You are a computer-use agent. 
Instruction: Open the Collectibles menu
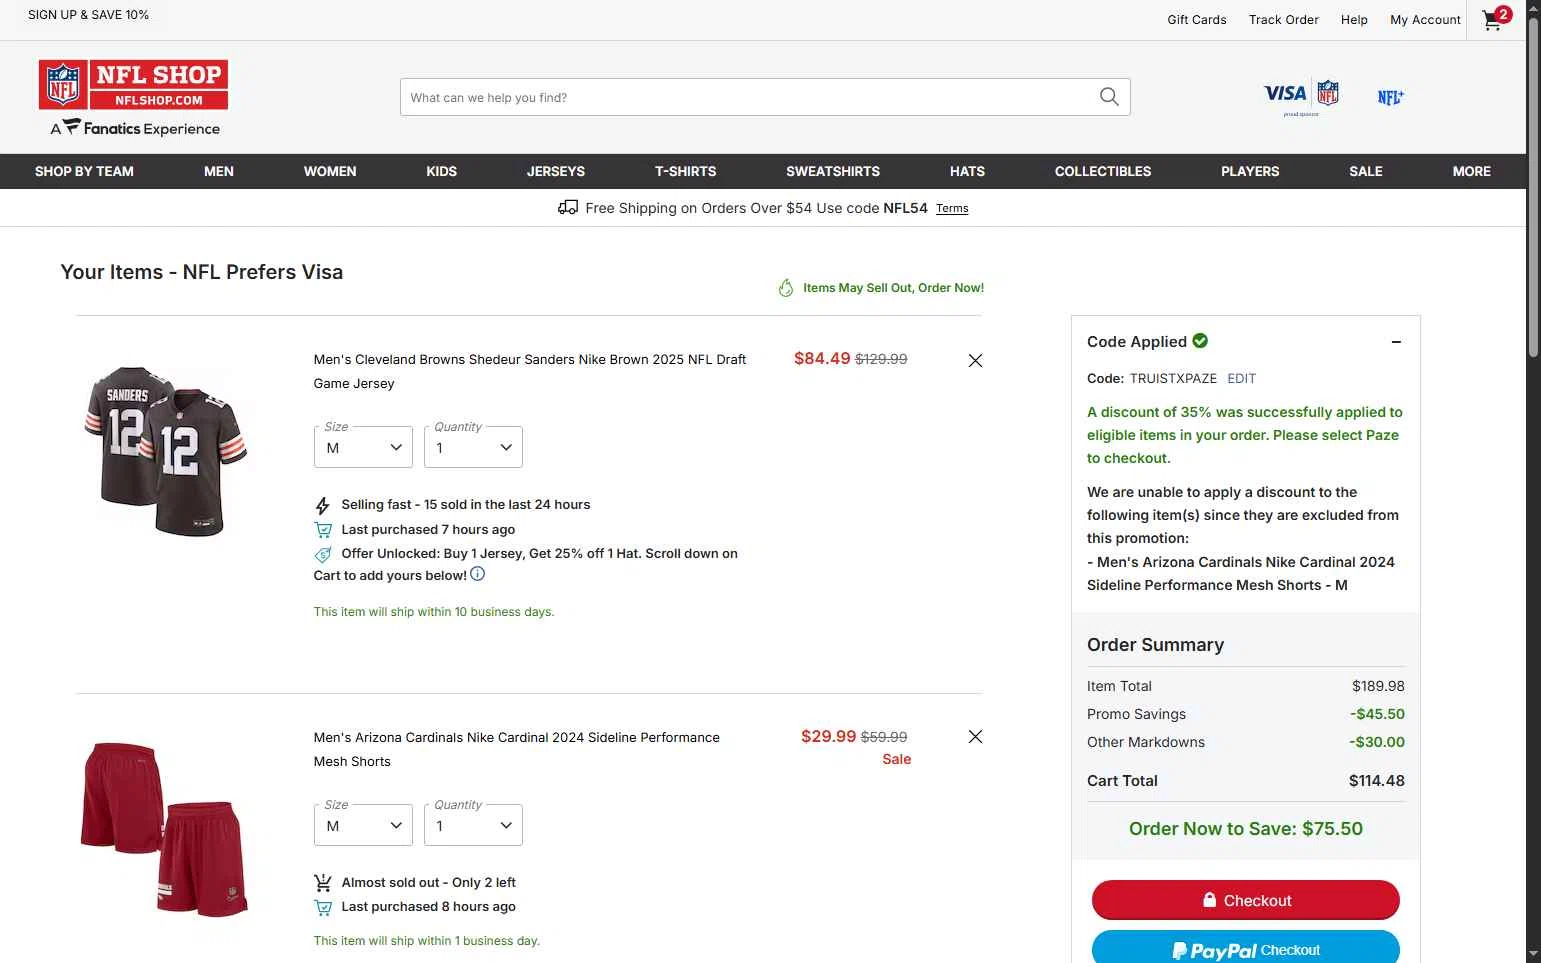(x=1103, y=171)
